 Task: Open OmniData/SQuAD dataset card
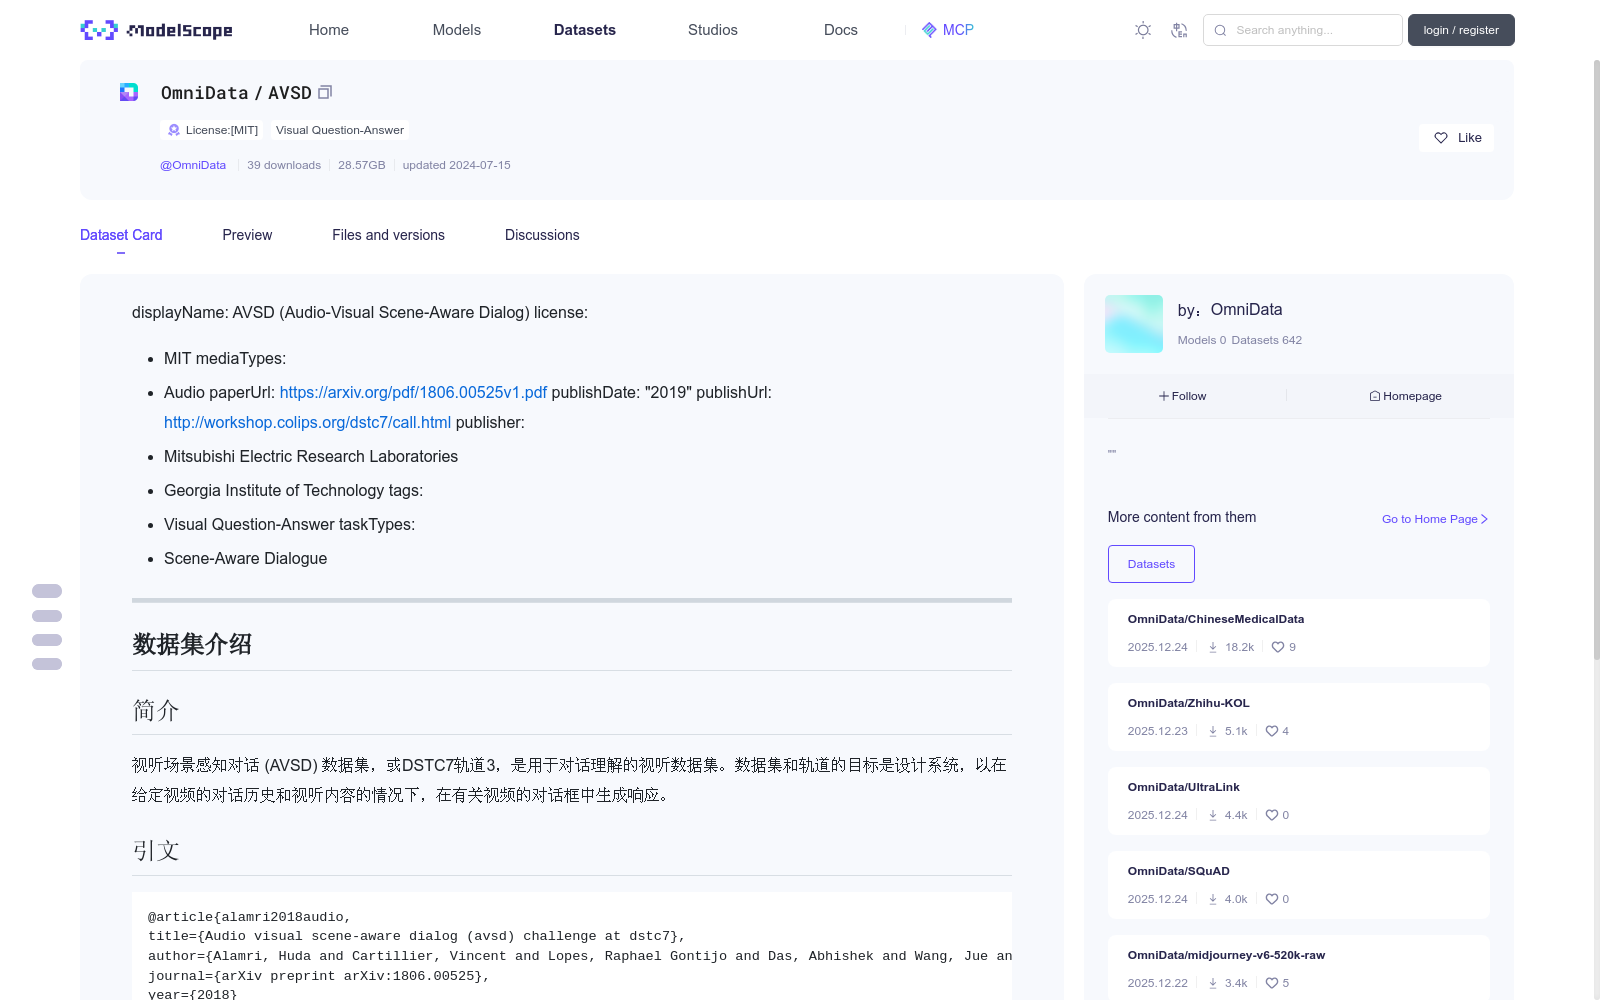coord(1298,885)
